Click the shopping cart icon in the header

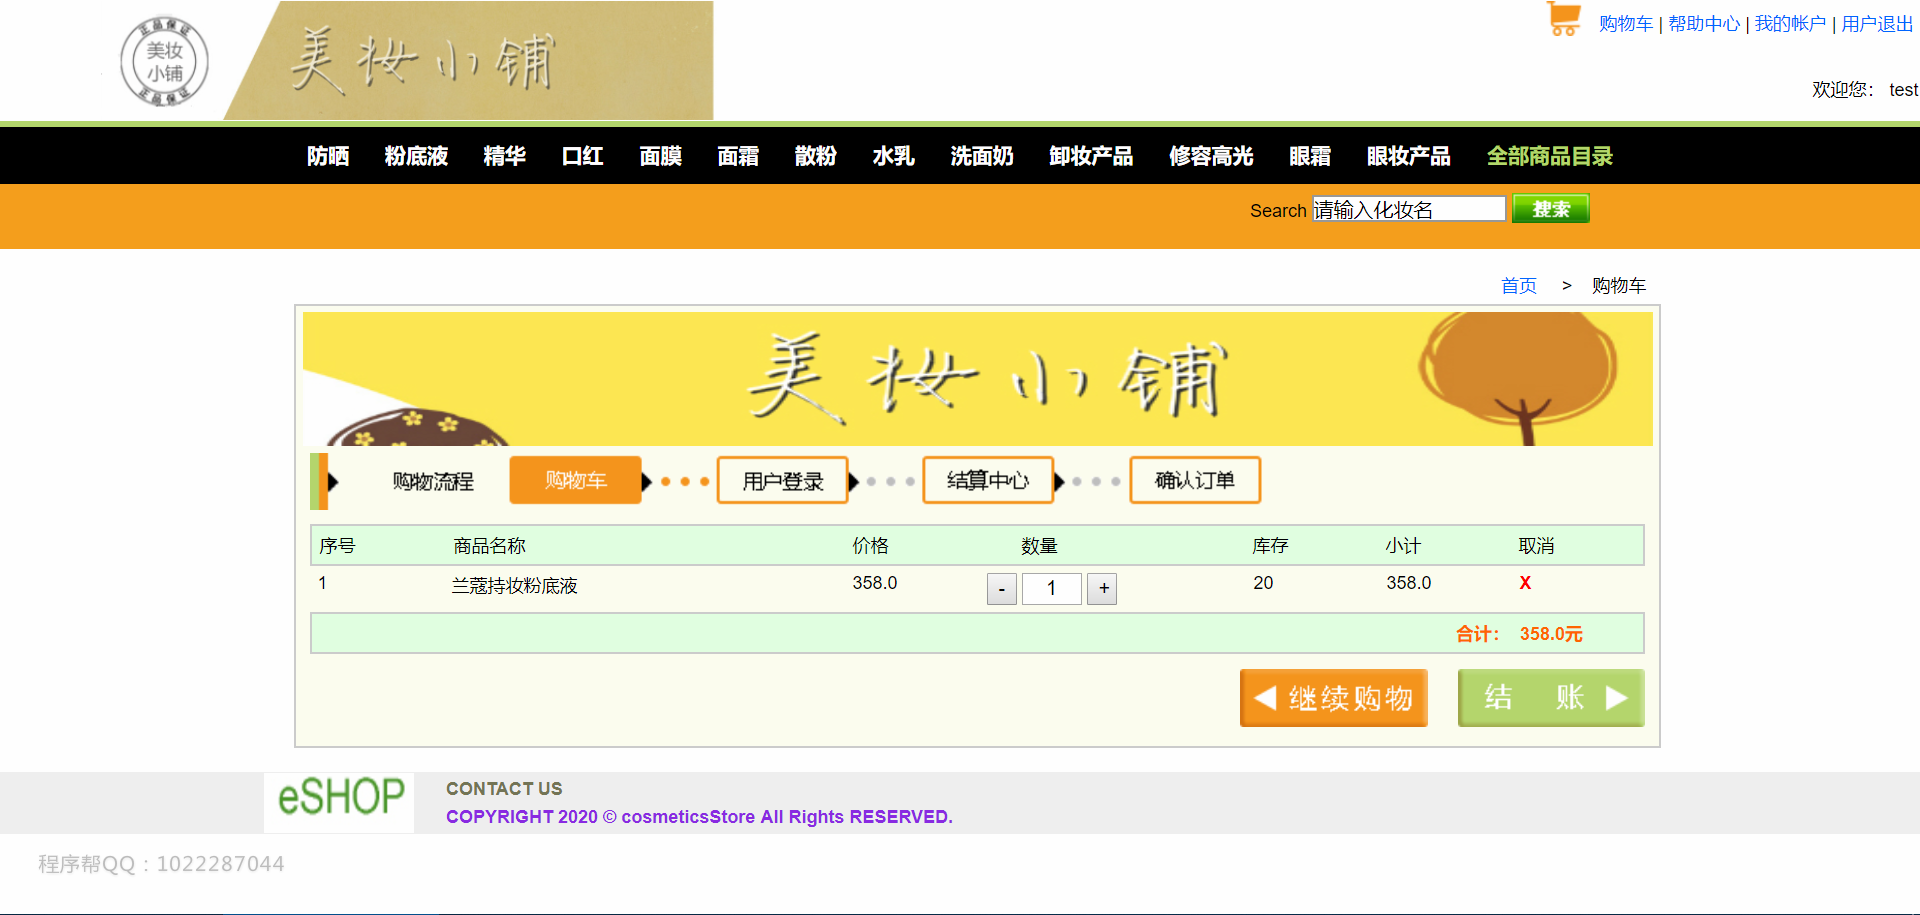pyautogui.click(x=1562, y=18)
